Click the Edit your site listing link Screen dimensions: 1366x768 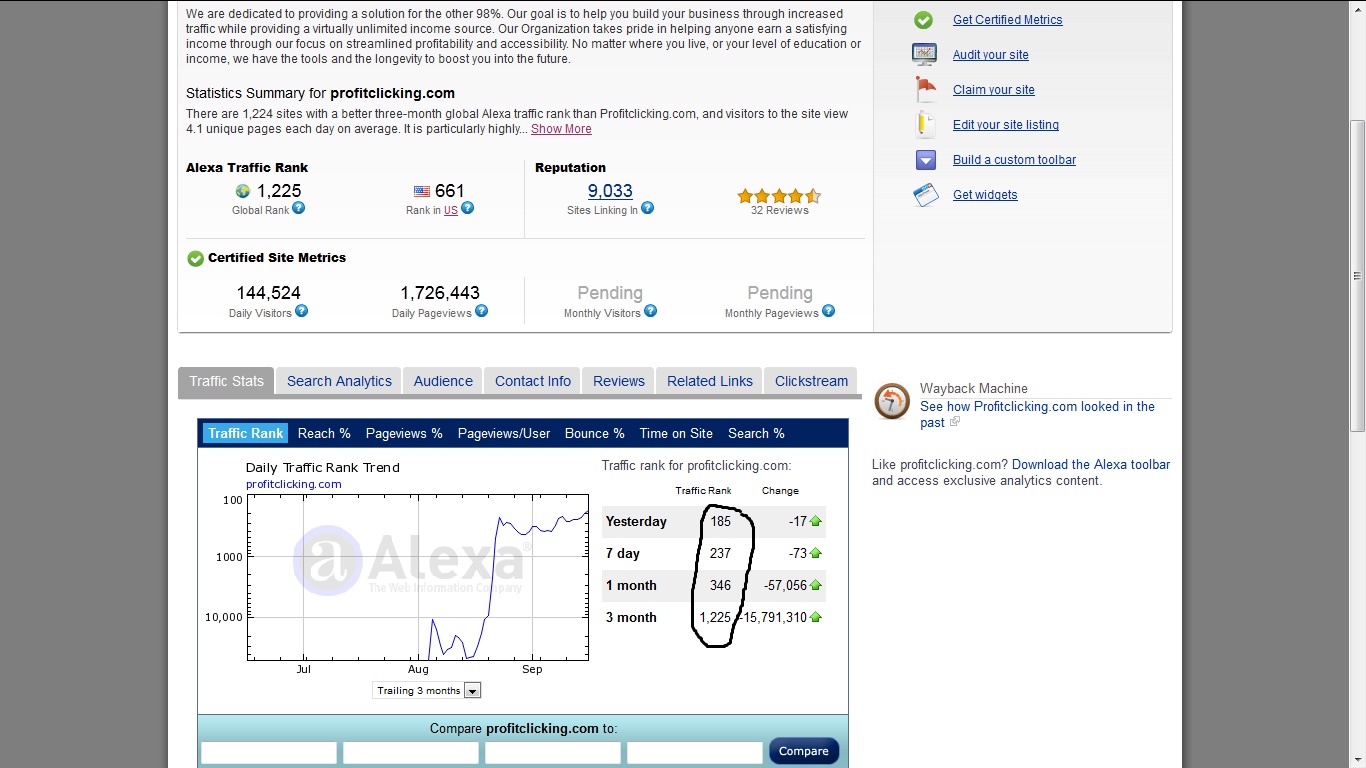[x=1005, y=125]
